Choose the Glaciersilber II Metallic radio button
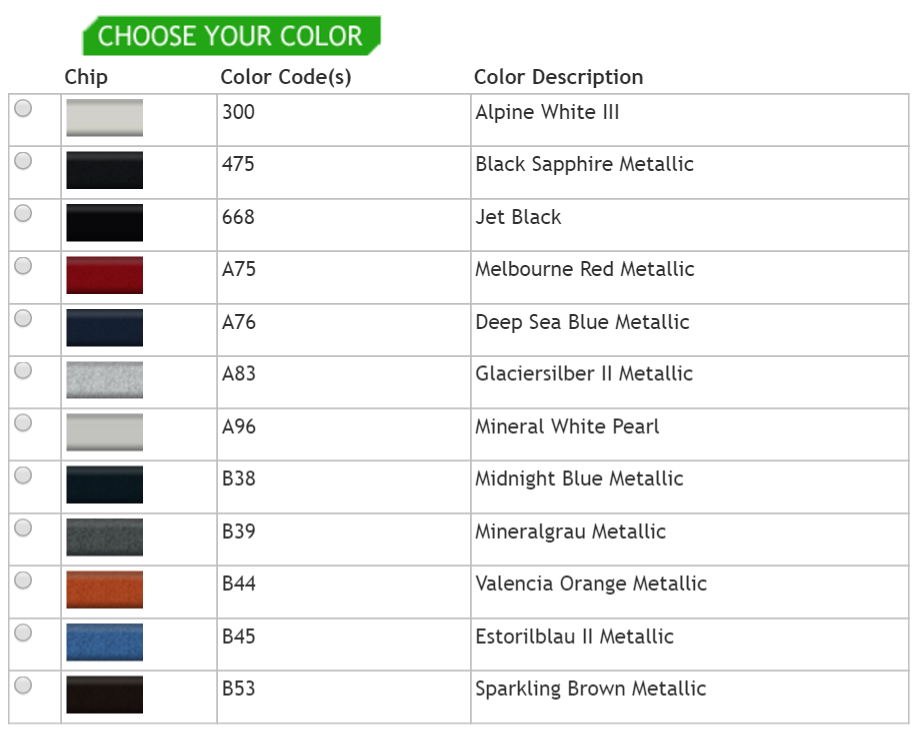 (x=23, y=370)
